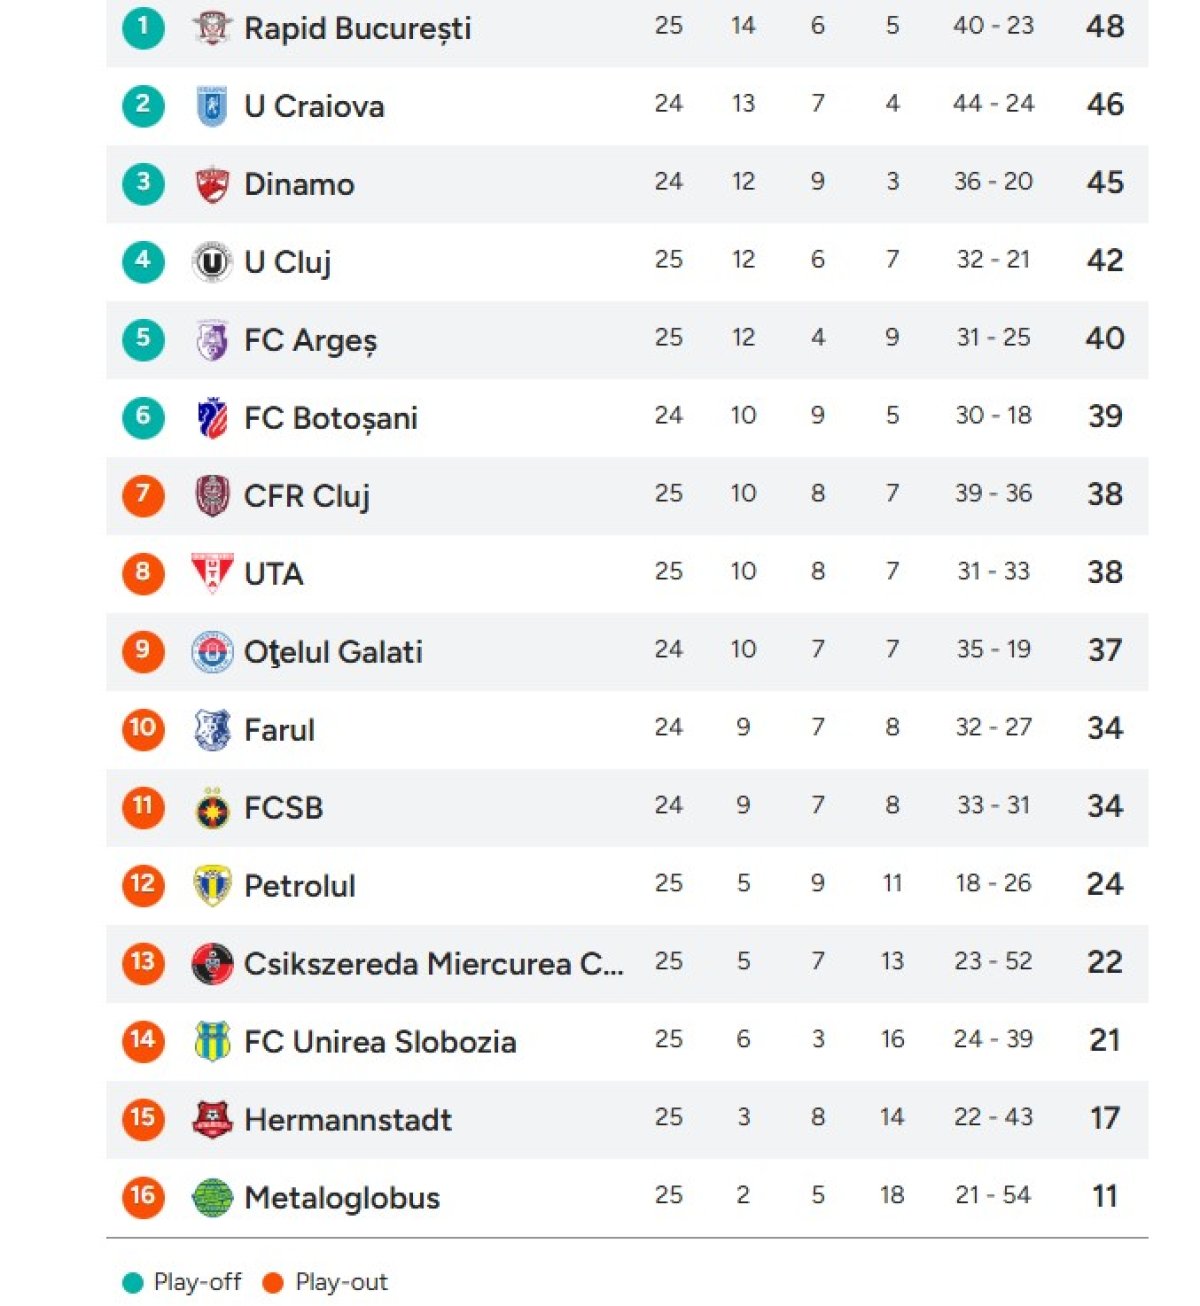Click the position 16 rank badge
The image size is (1200, 1306).
click(x=143, y=1197)
